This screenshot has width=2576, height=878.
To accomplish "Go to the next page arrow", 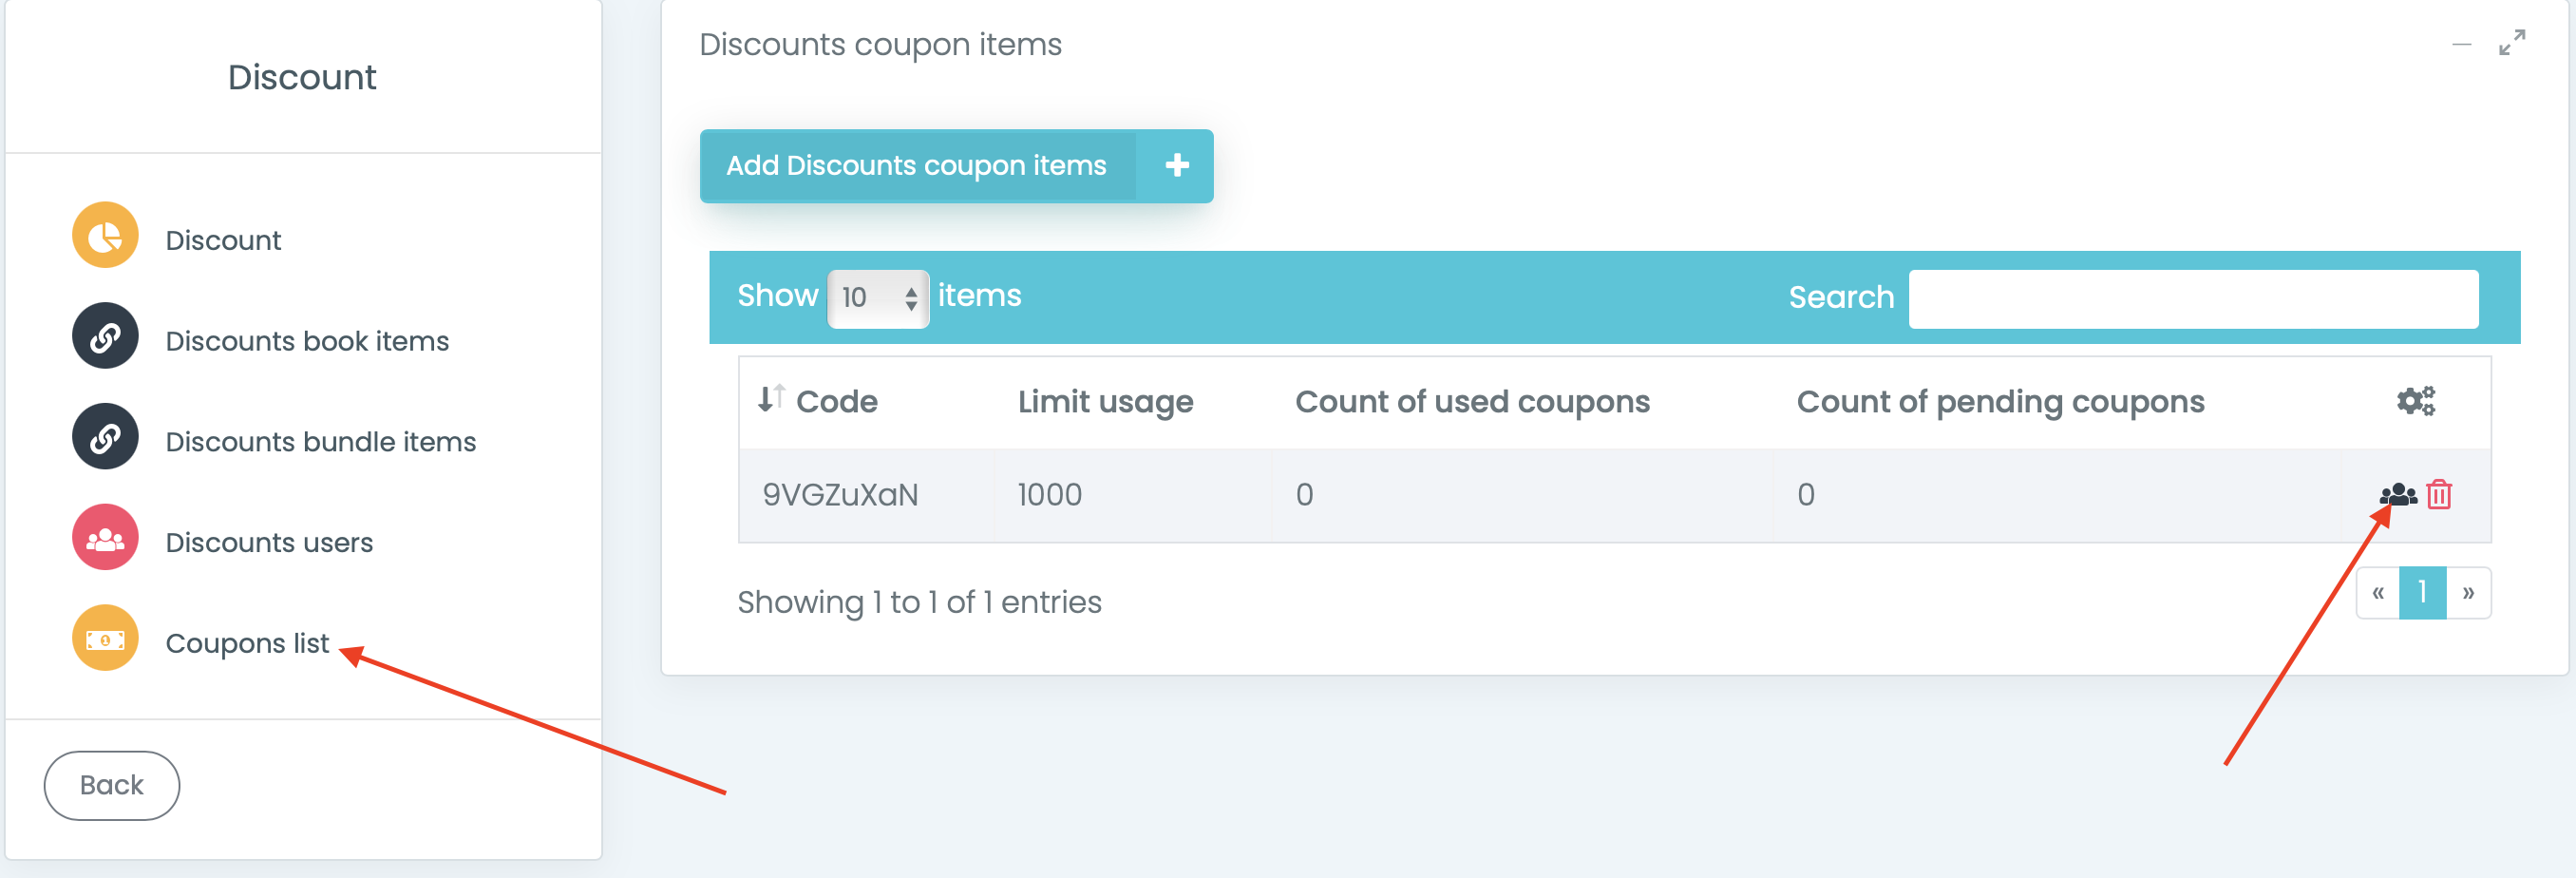I will [2468, 593].
